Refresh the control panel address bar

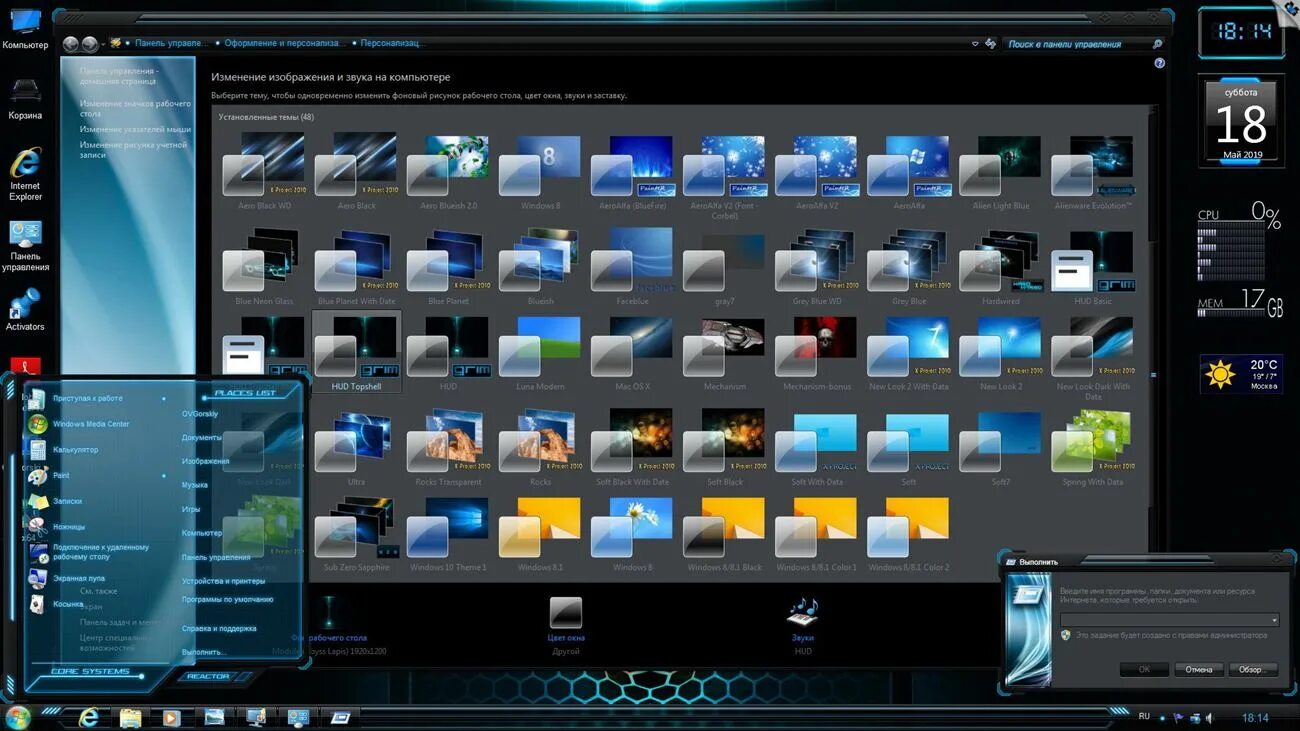[x=990, y=44]
